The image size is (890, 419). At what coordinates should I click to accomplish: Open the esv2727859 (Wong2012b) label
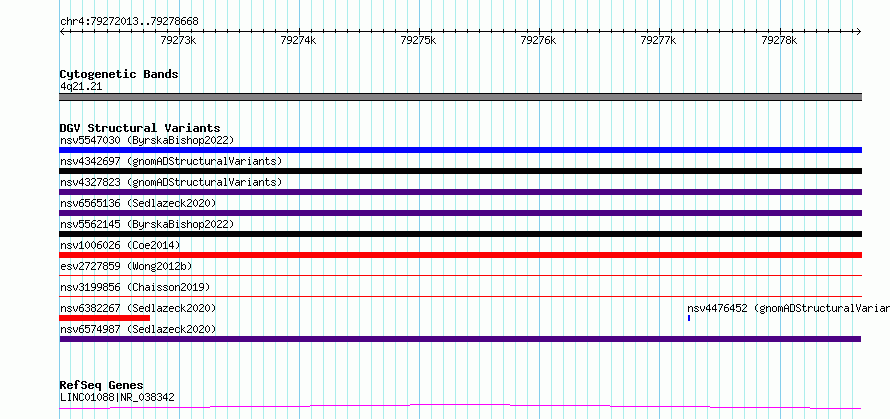(126, 266)
